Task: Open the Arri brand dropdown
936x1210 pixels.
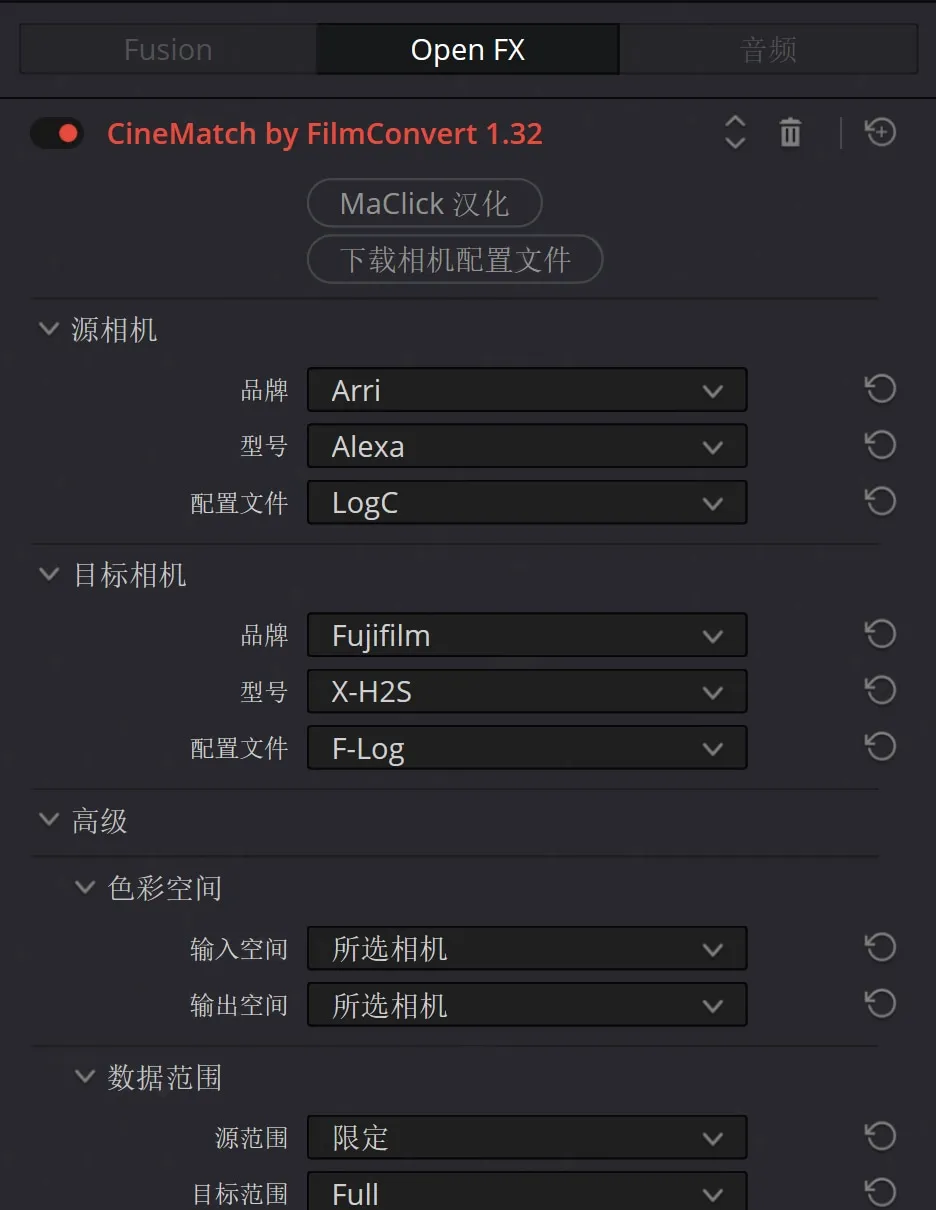Action: tap(526, 390)
